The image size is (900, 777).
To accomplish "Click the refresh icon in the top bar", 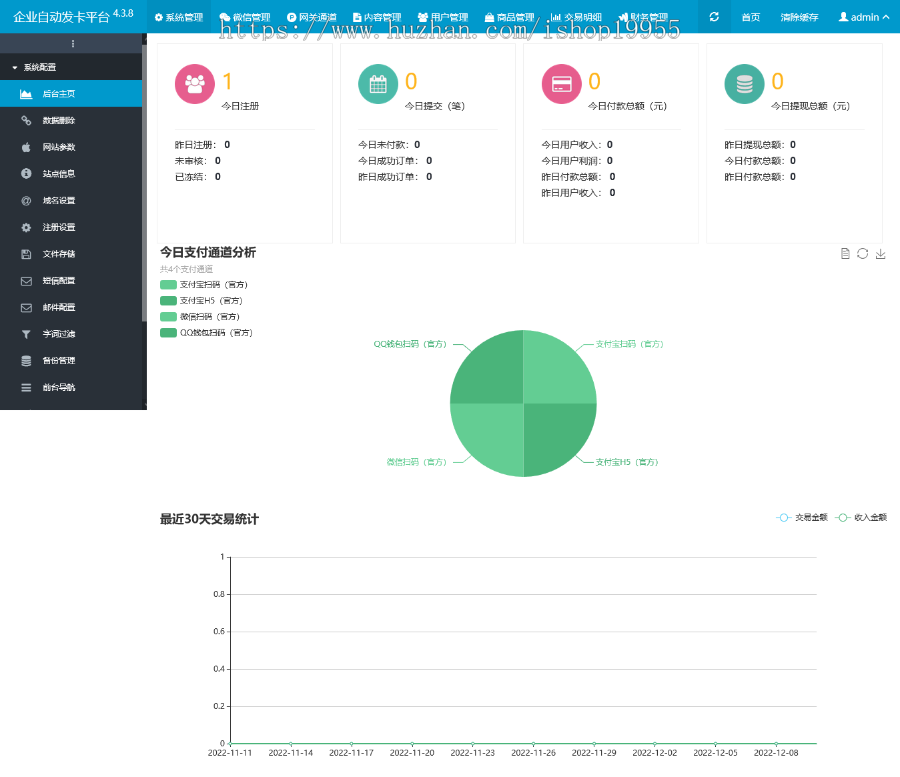I will coord(714,17).
